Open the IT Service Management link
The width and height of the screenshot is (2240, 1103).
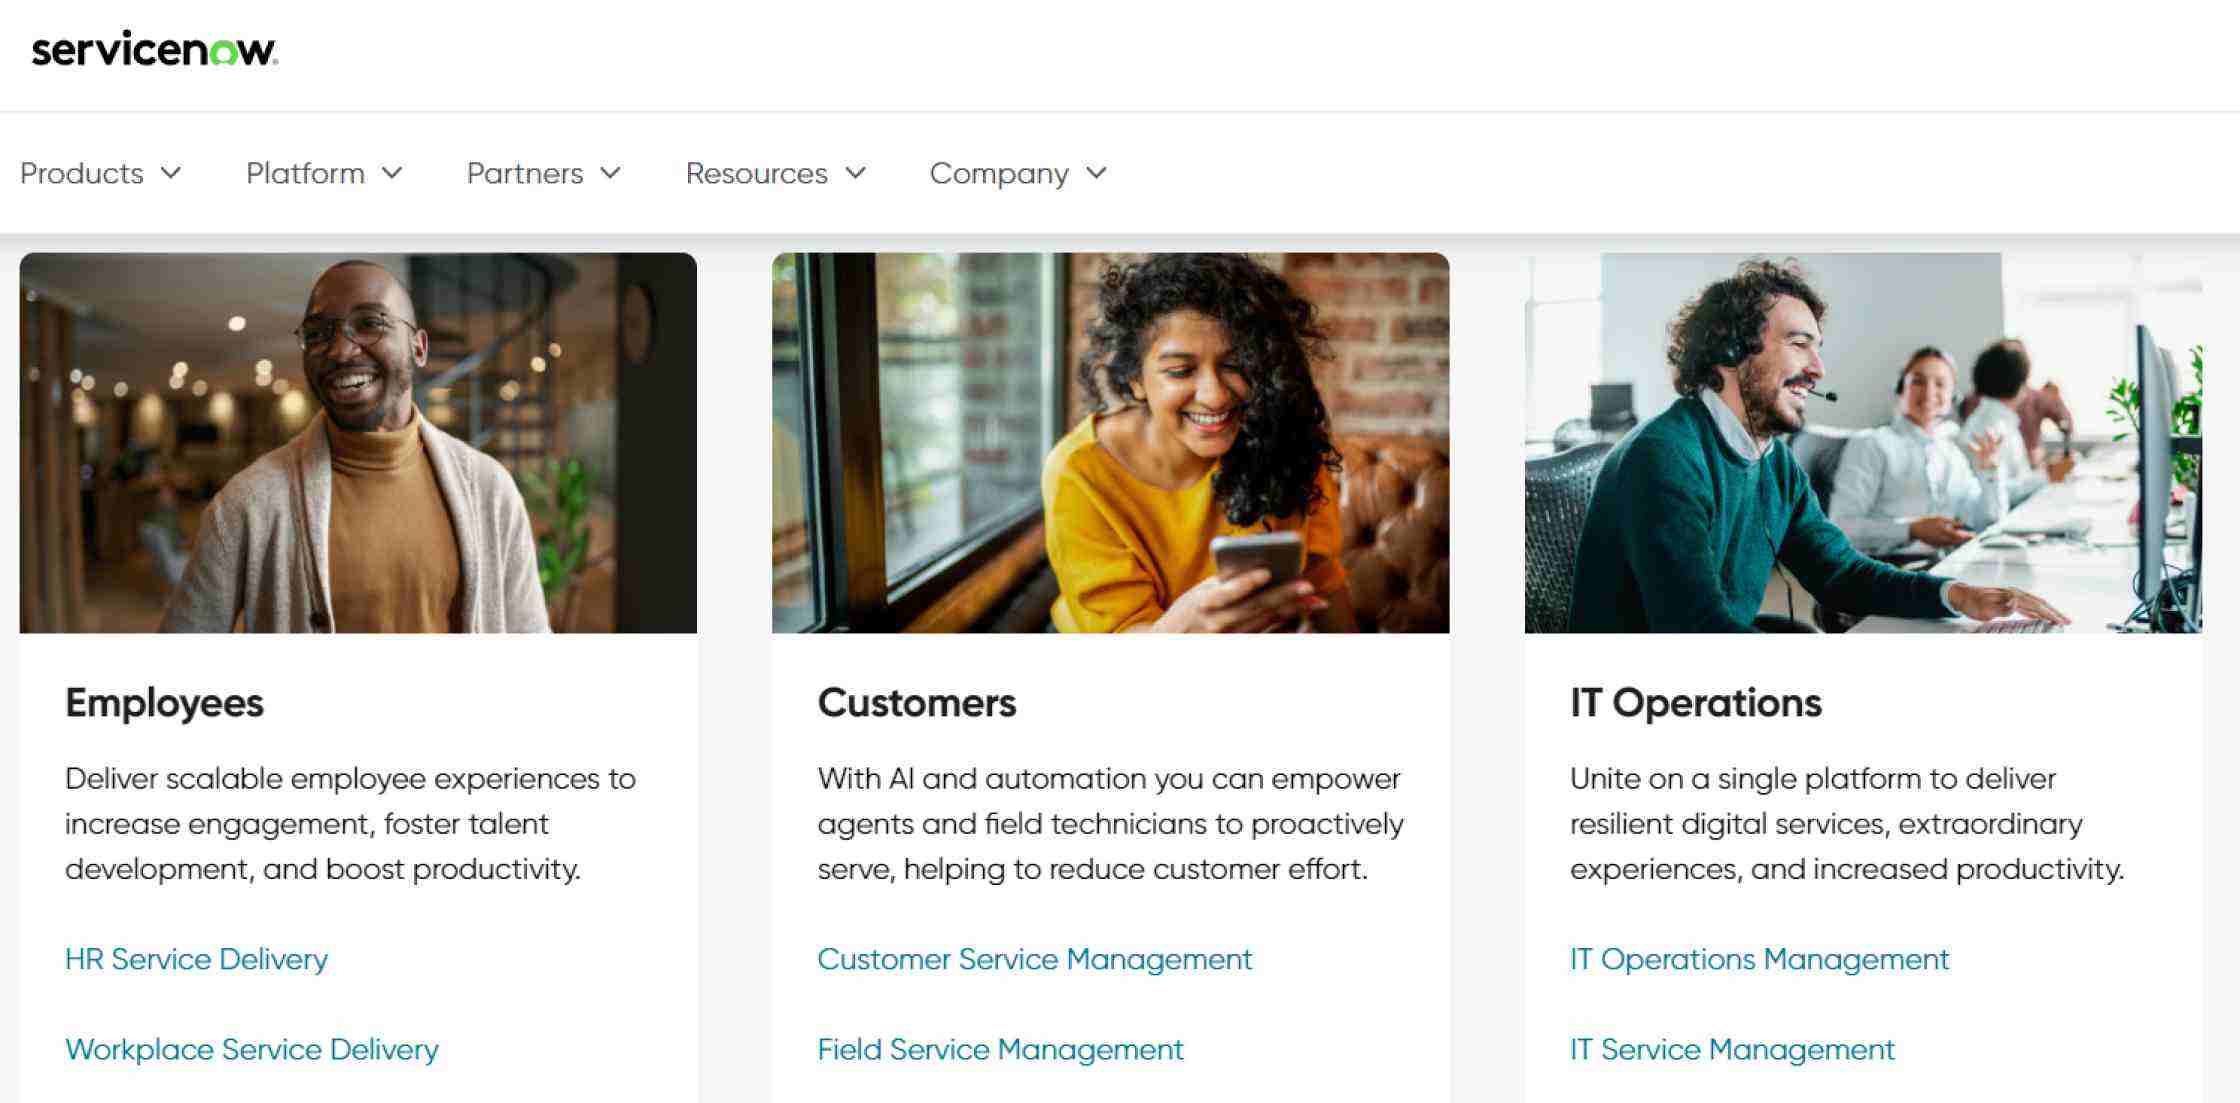(x=1732, y=1049)
